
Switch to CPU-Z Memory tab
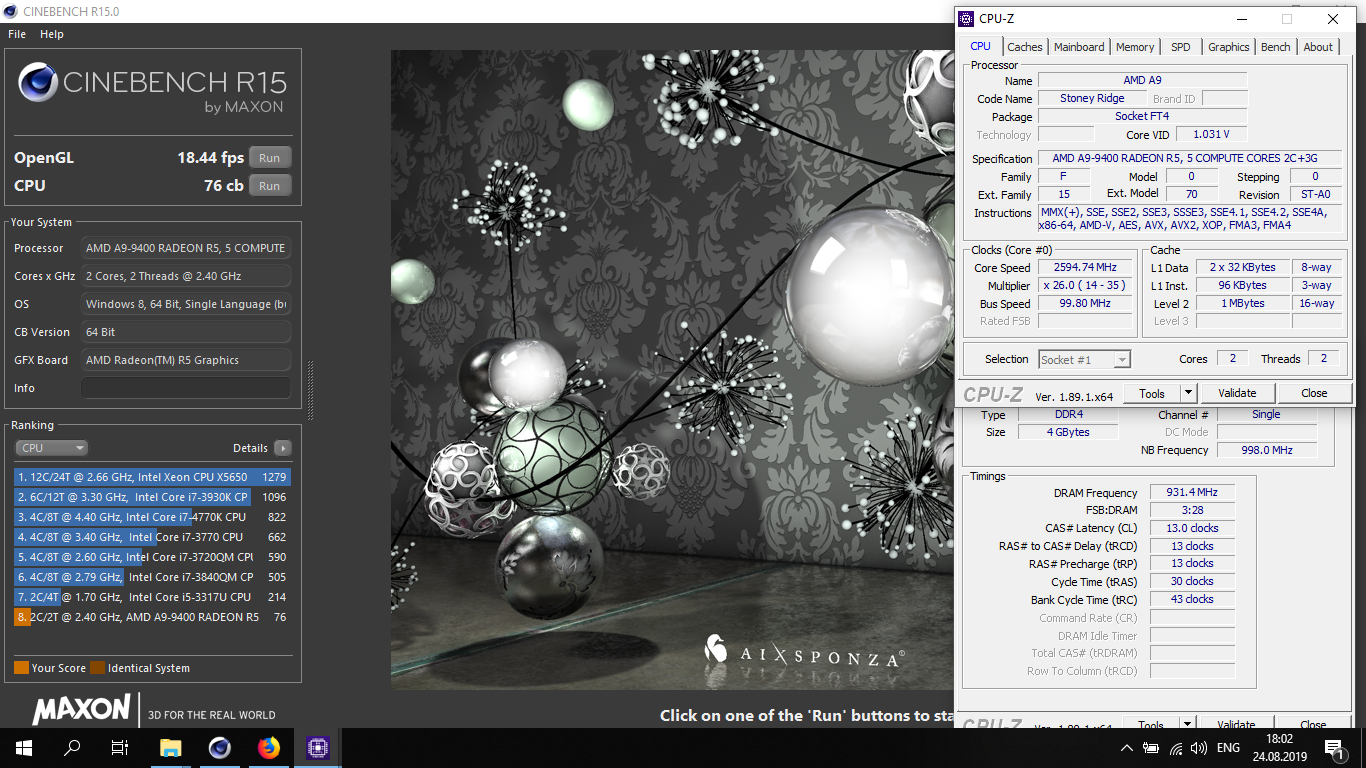(1135, 47)
